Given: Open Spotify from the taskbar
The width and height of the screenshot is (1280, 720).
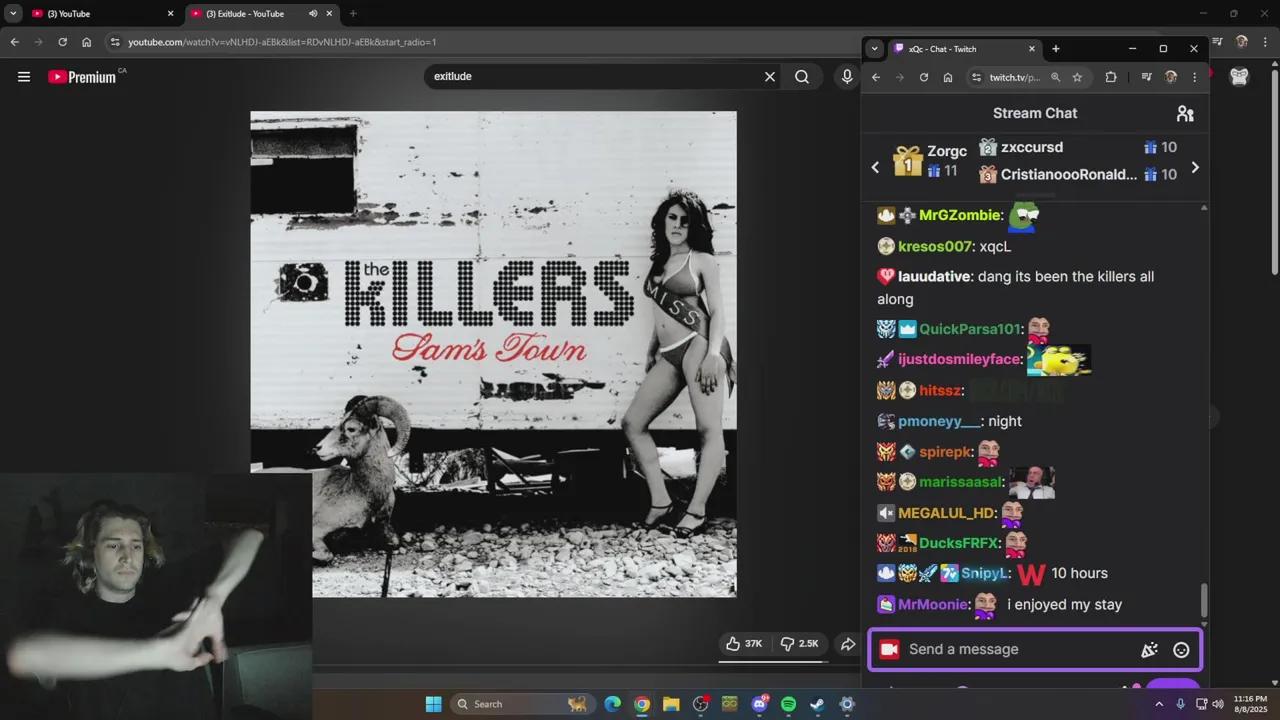Looking at the screenshot, I should [788, 704].
